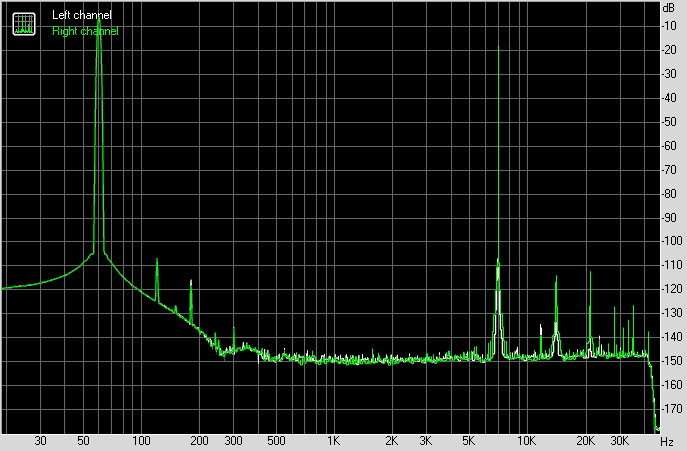
Task: Click the '1K' frequency axis label
Action: [x=333, y=440]
